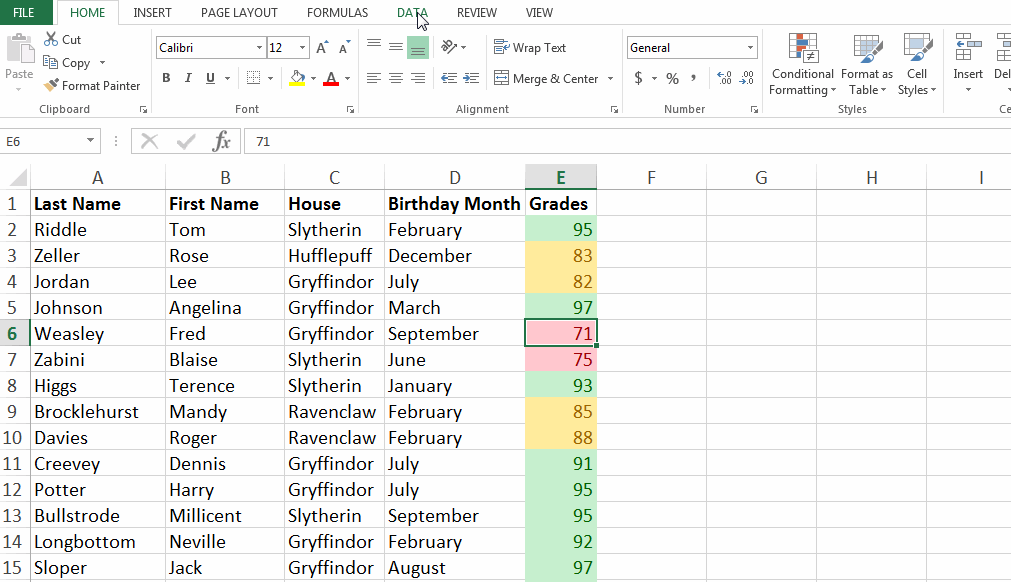This screenshot has height=582, width=1011.
Task: Click the Cut scissors icon
Action: point(51,40)
